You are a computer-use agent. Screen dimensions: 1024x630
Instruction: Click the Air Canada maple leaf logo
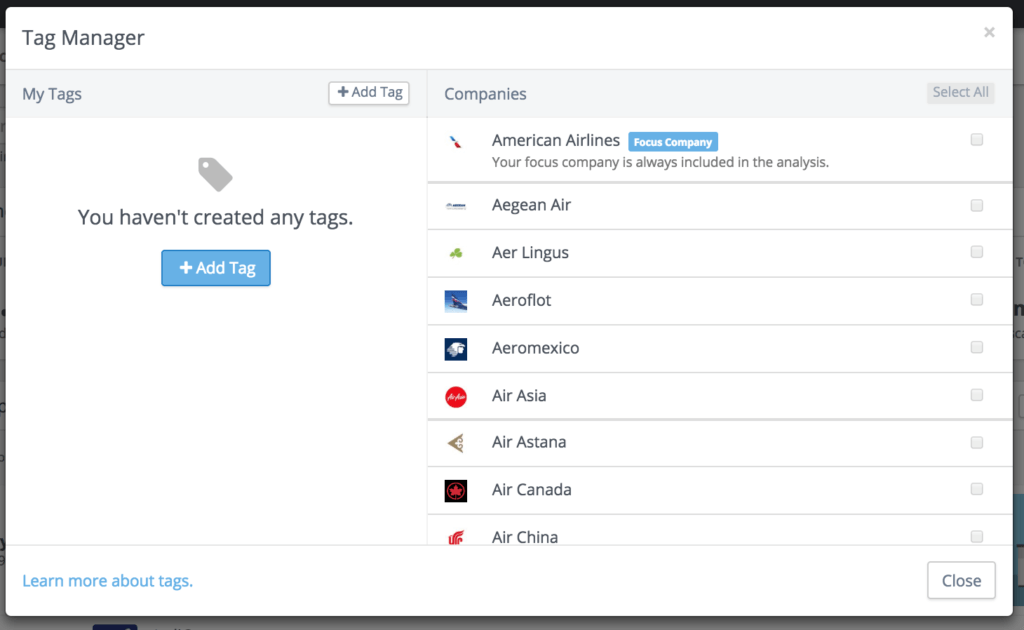tap(456, 490)
